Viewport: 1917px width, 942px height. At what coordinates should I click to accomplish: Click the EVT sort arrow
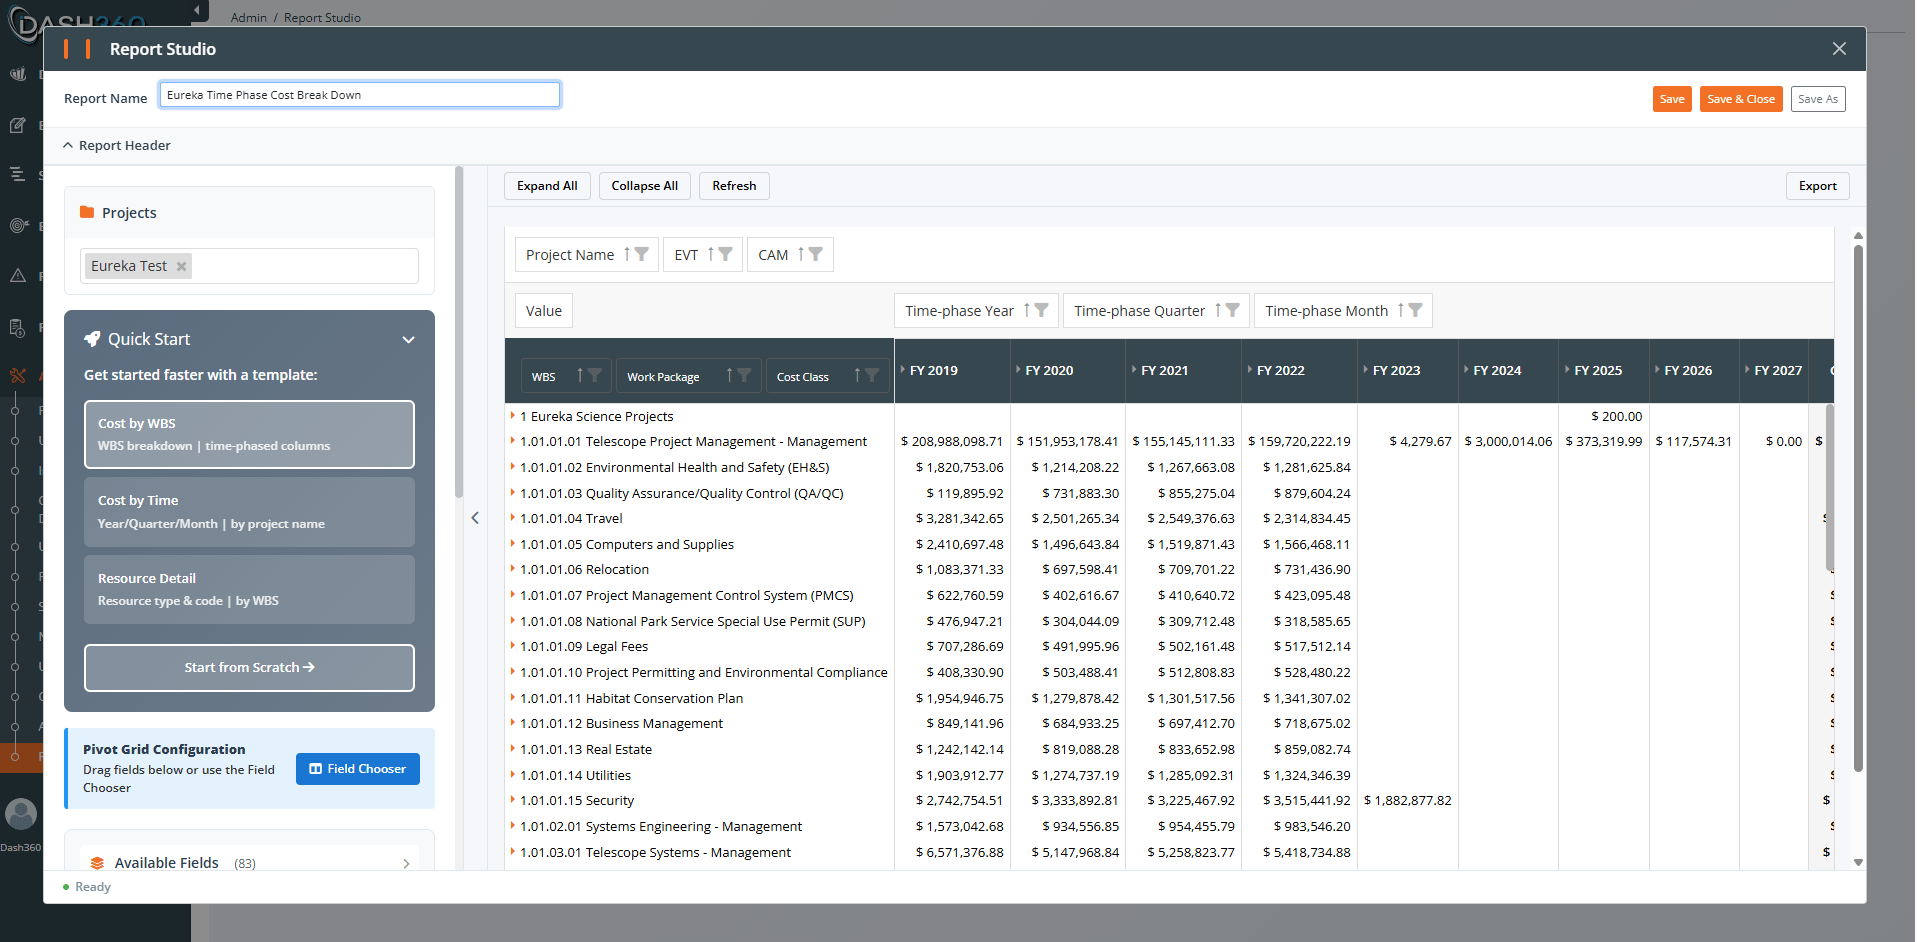(x=711, y=254)
